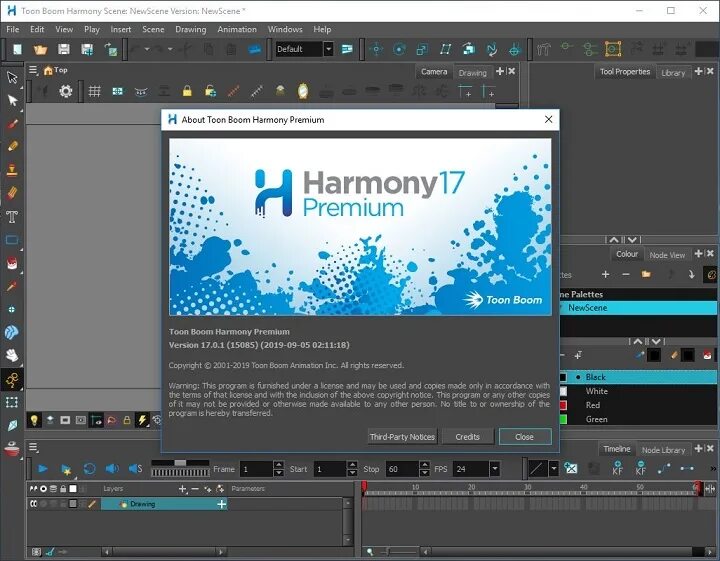Viewport: 720px width, 561px height.
Task: Open the Default workspace dropdown
Action: [328, 49]
